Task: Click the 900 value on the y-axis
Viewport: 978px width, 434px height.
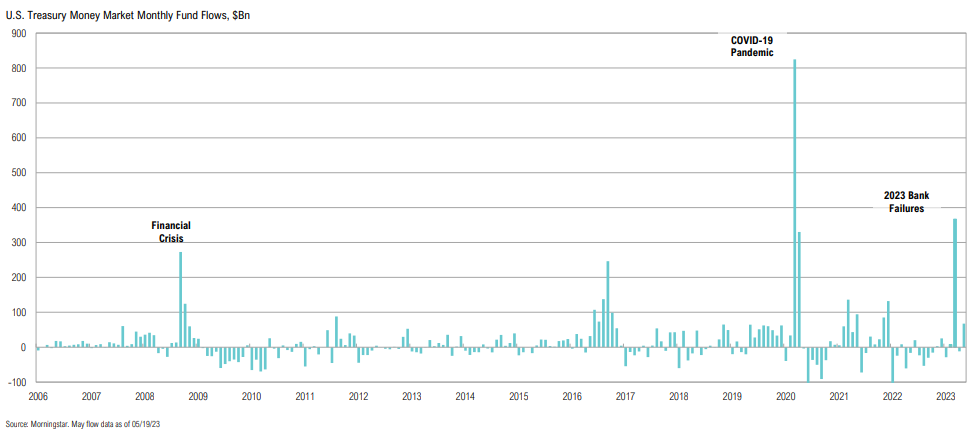Action: 18,33
